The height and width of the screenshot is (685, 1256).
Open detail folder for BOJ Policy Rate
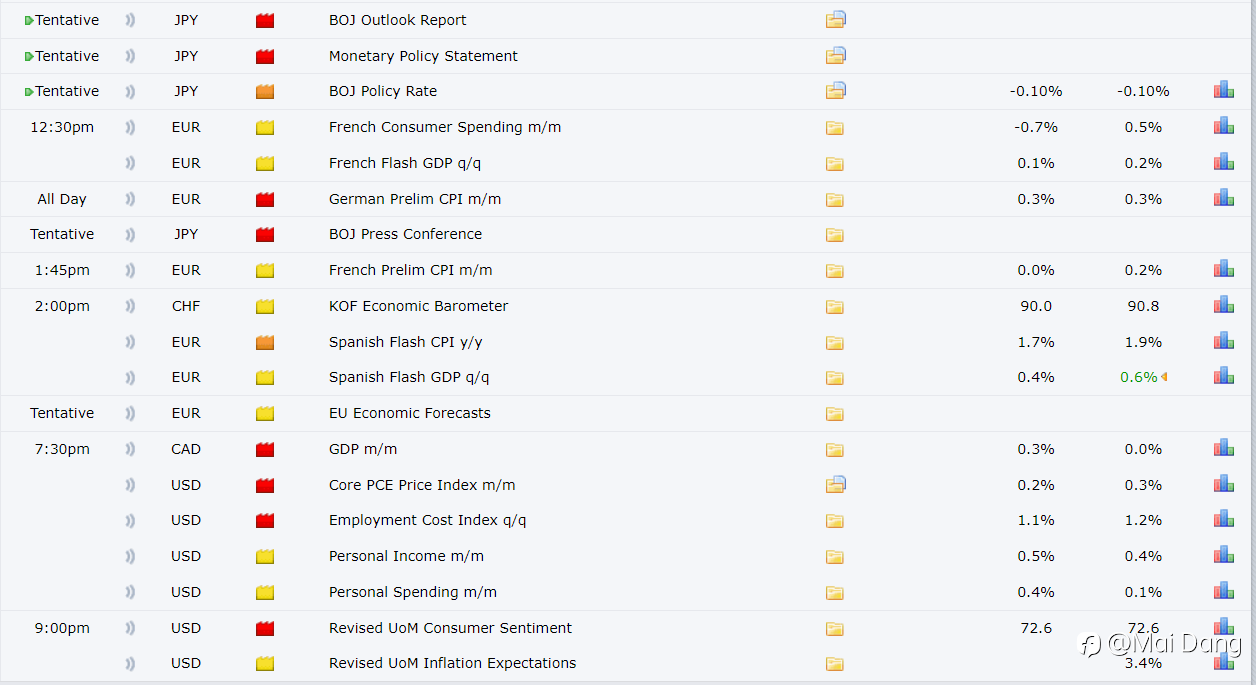click(x=836, y=90)
